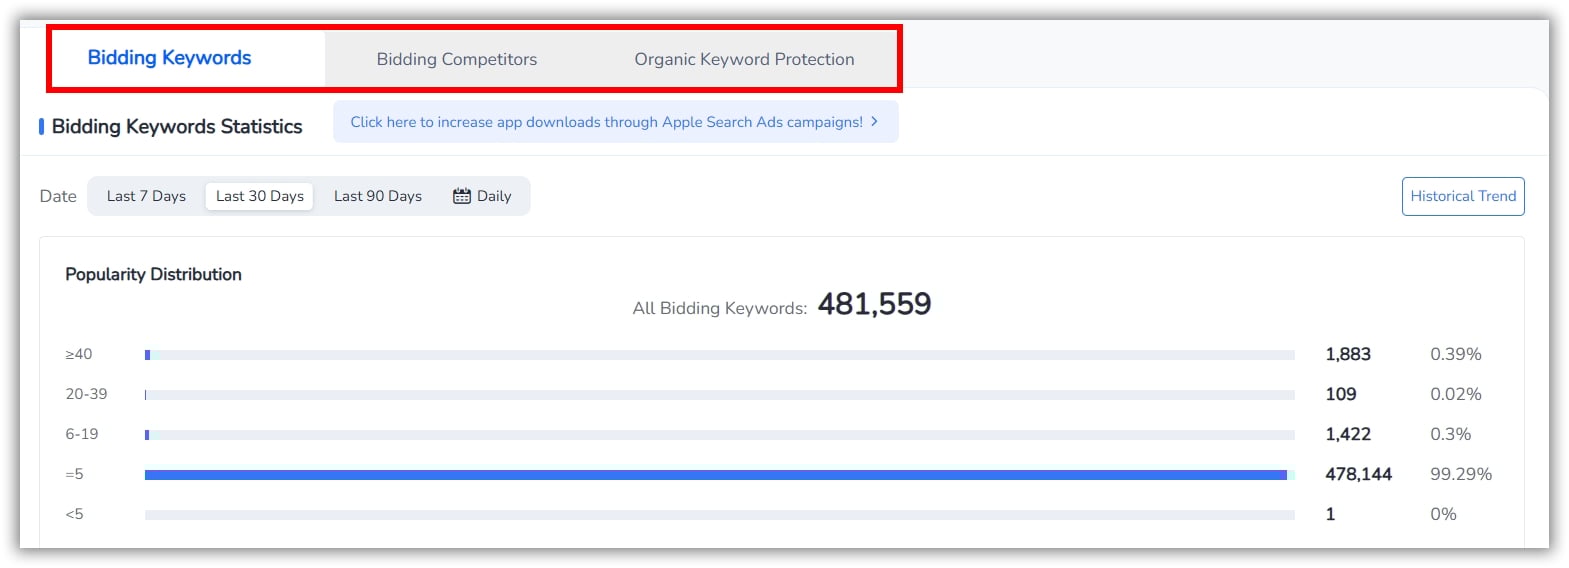Click the 99.29% percentage value
The height and width of the screenshot is (568, 1569).
(1460, 474)
